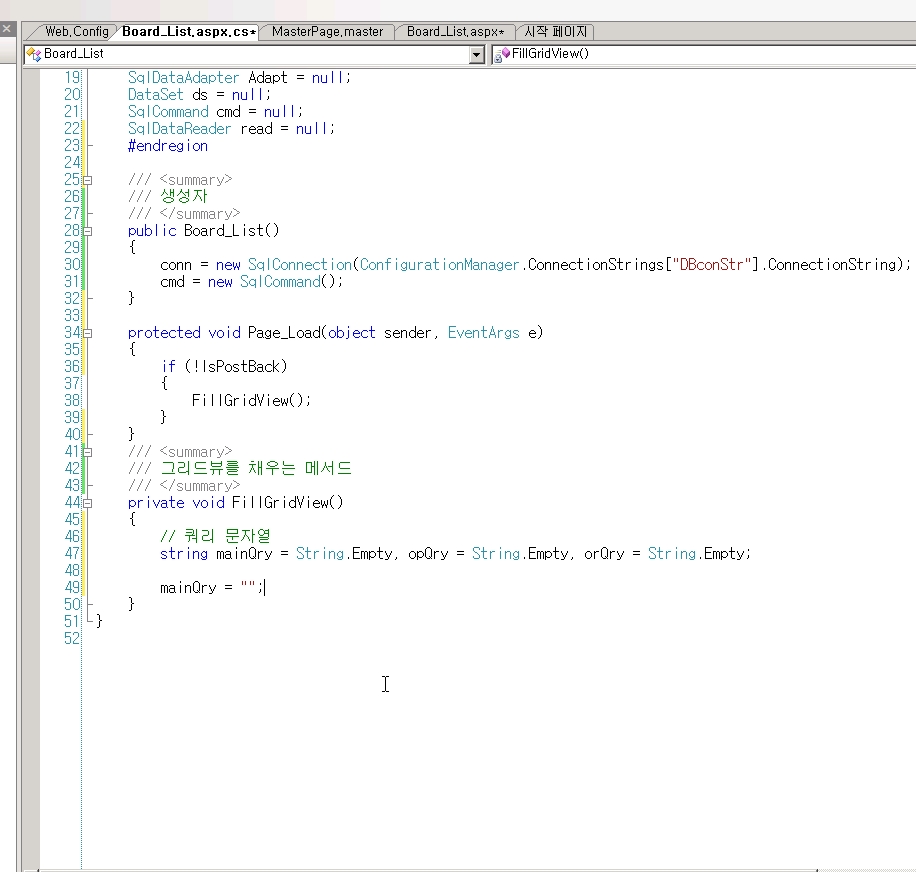Collapse the summary comment at line 41
This screenshot has height=872, width=916.
coord(88,452)
